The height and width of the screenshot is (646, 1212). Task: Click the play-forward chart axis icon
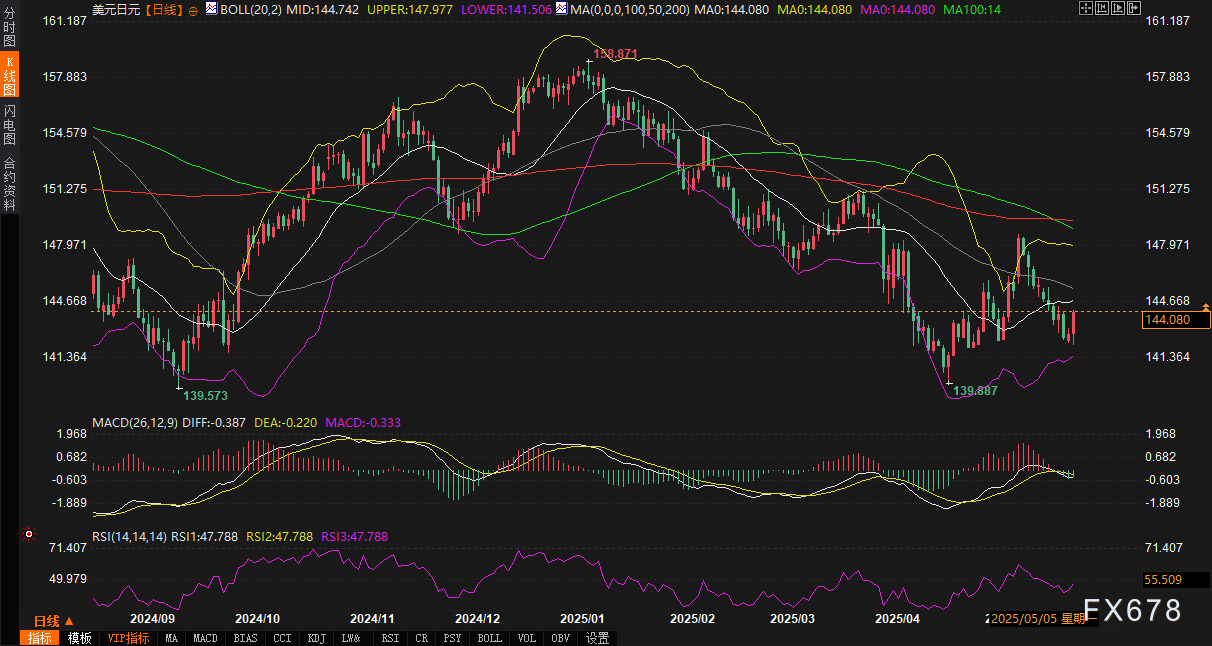coord(1120,8)
